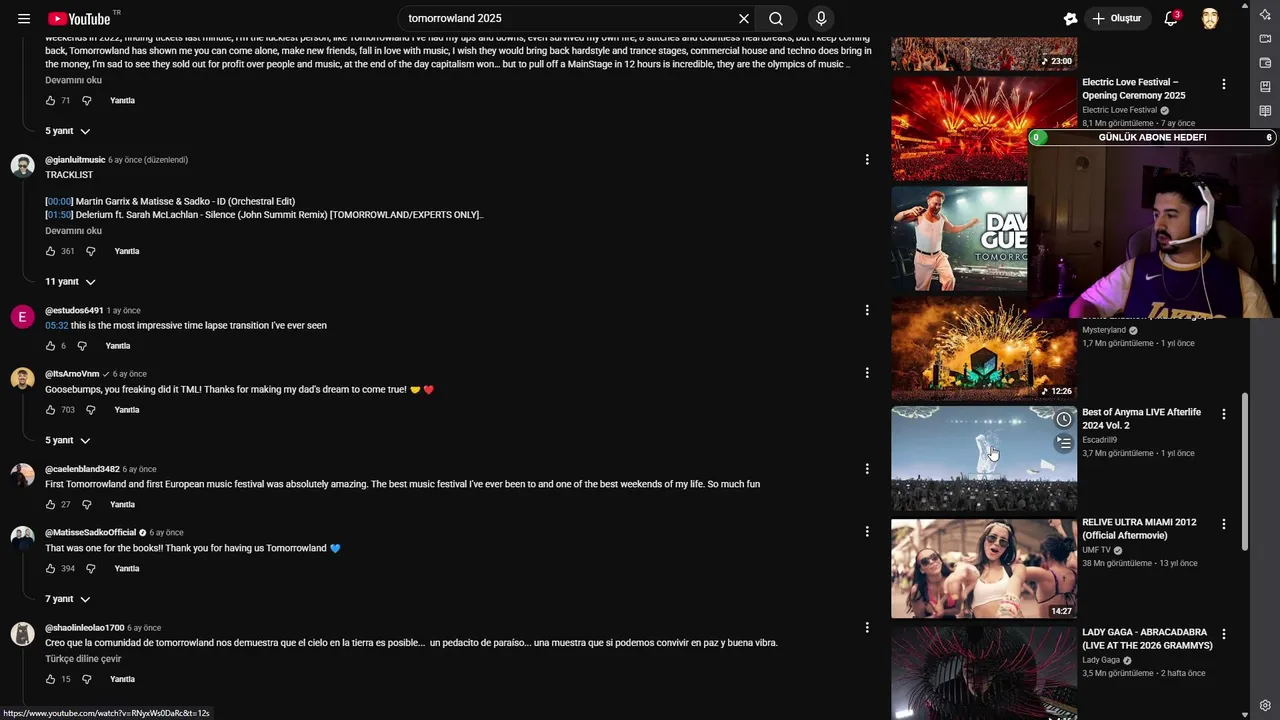The image size is (1280, 720).
Task: Click the magnifier search button
Action: click(x=776, y=19)
